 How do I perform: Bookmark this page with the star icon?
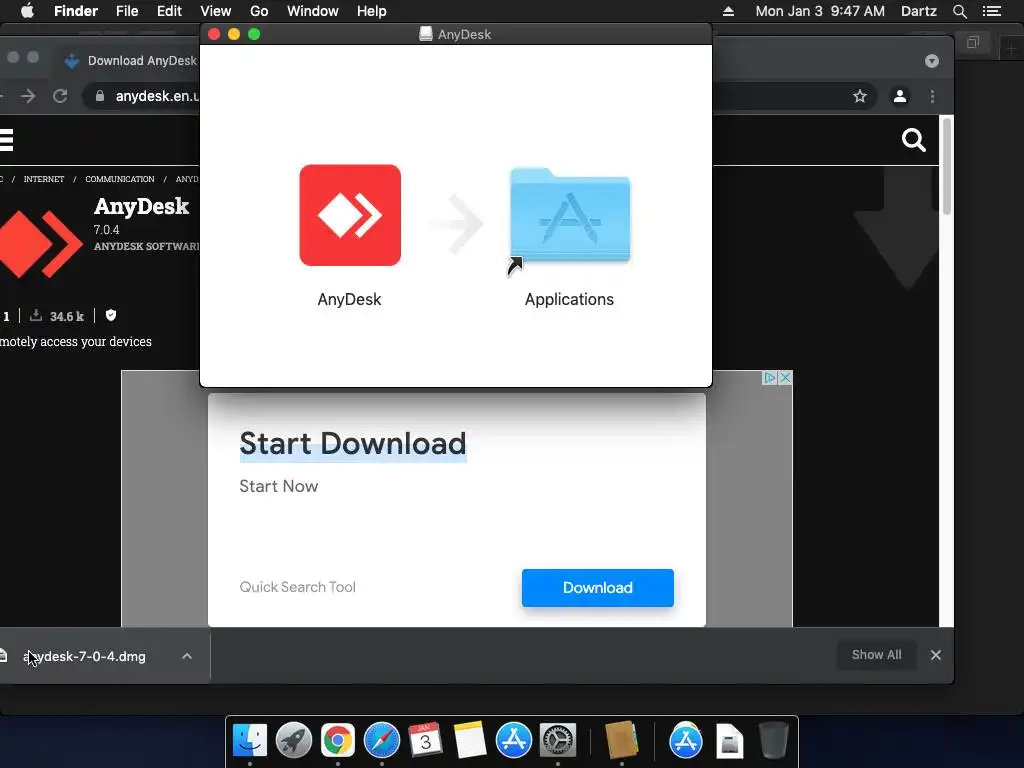click(859, 97)
